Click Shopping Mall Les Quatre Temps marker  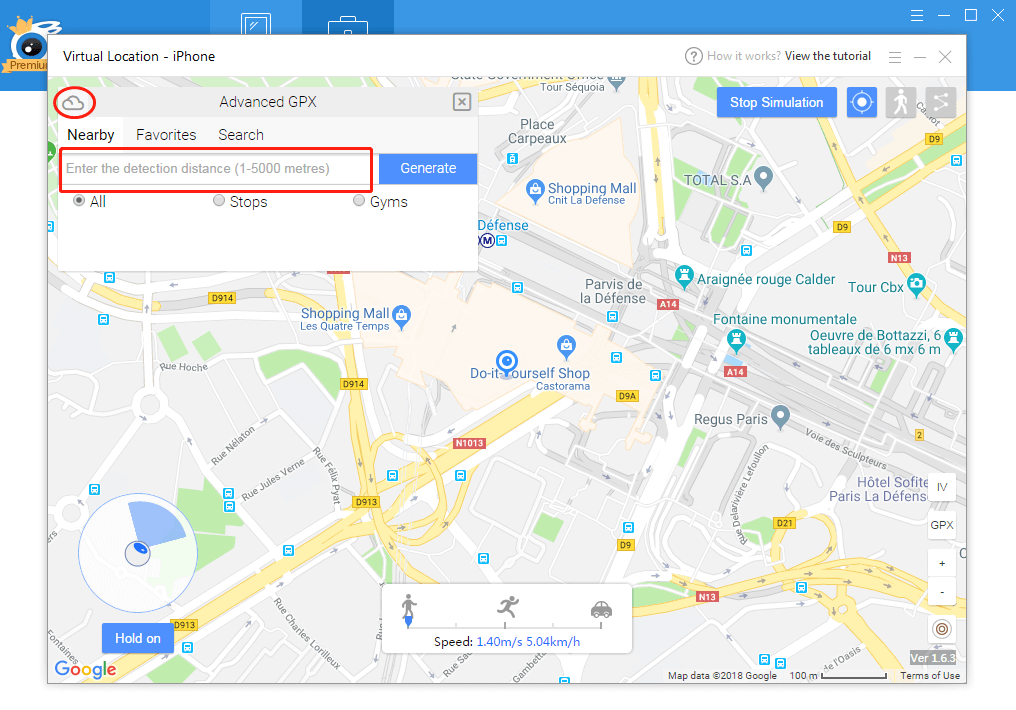(402, 317)
